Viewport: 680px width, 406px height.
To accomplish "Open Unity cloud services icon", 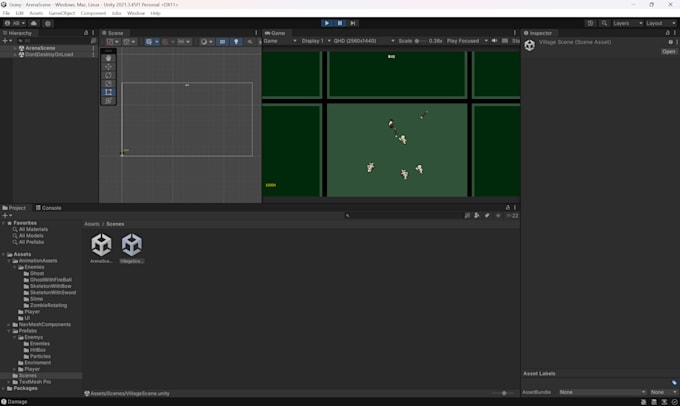I will [34, 23].
